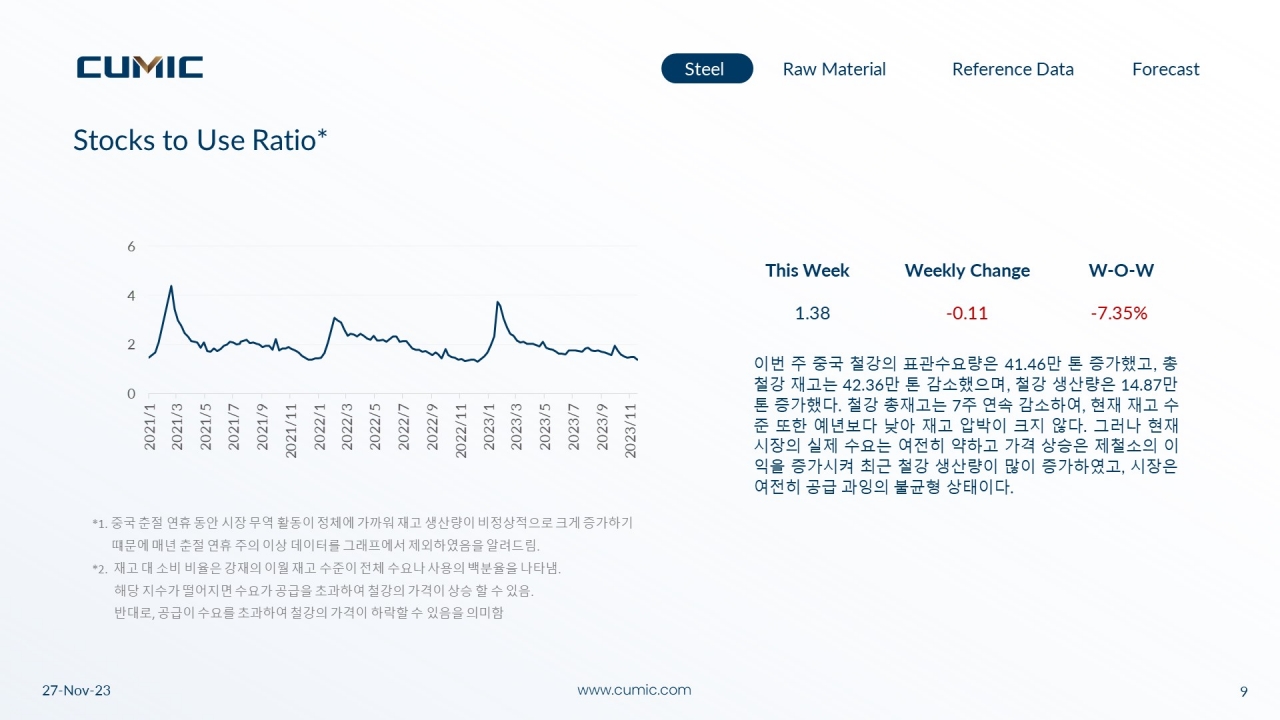Select the Steel tab
The image size is (1280, 720).
coord(707,69)
